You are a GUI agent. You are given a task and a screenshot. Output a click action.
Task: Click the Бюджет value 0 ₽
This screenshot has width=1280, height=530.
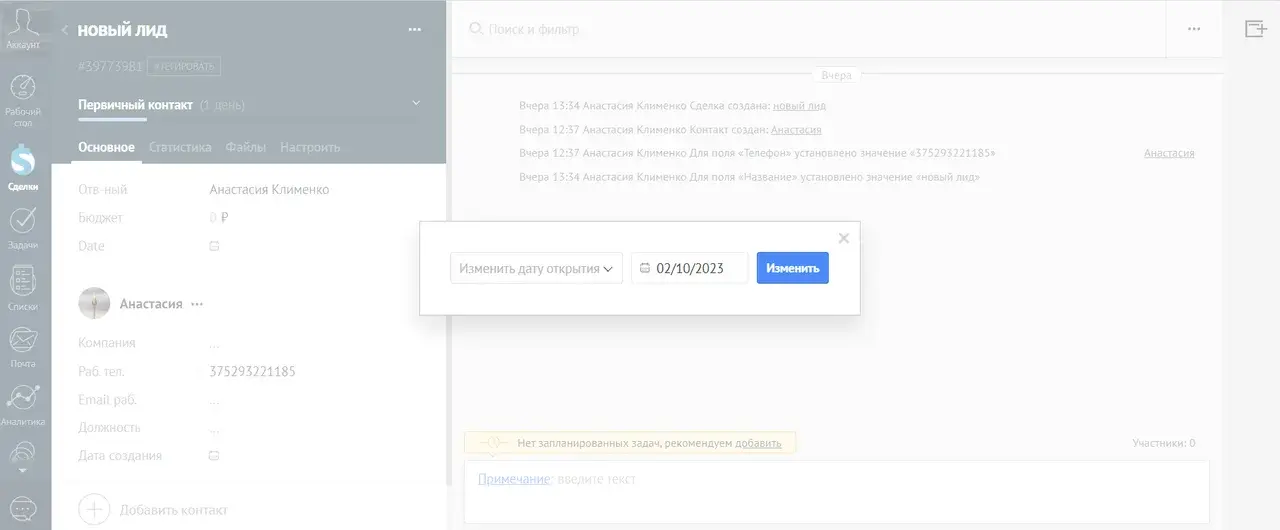(x=219, y=217)
